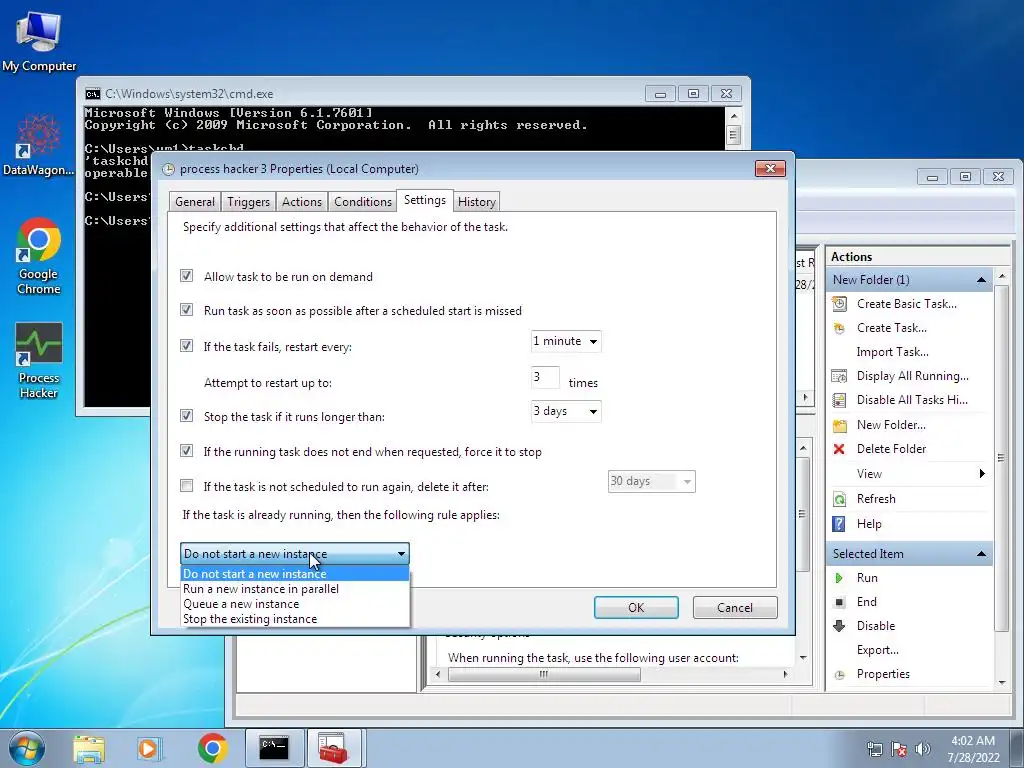1024x768 pixels.
Task: Switch to Task Scheduler toolbox taskbar button
Action: [x=334, y=748]
